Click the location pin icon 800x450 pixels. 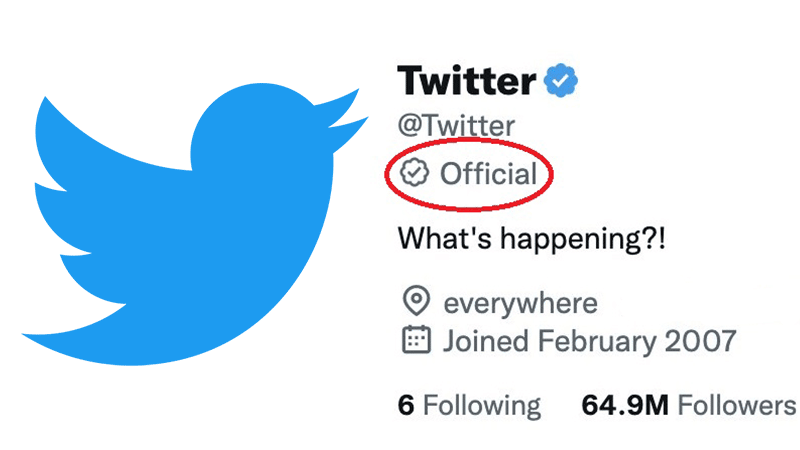tap(415, 301)
